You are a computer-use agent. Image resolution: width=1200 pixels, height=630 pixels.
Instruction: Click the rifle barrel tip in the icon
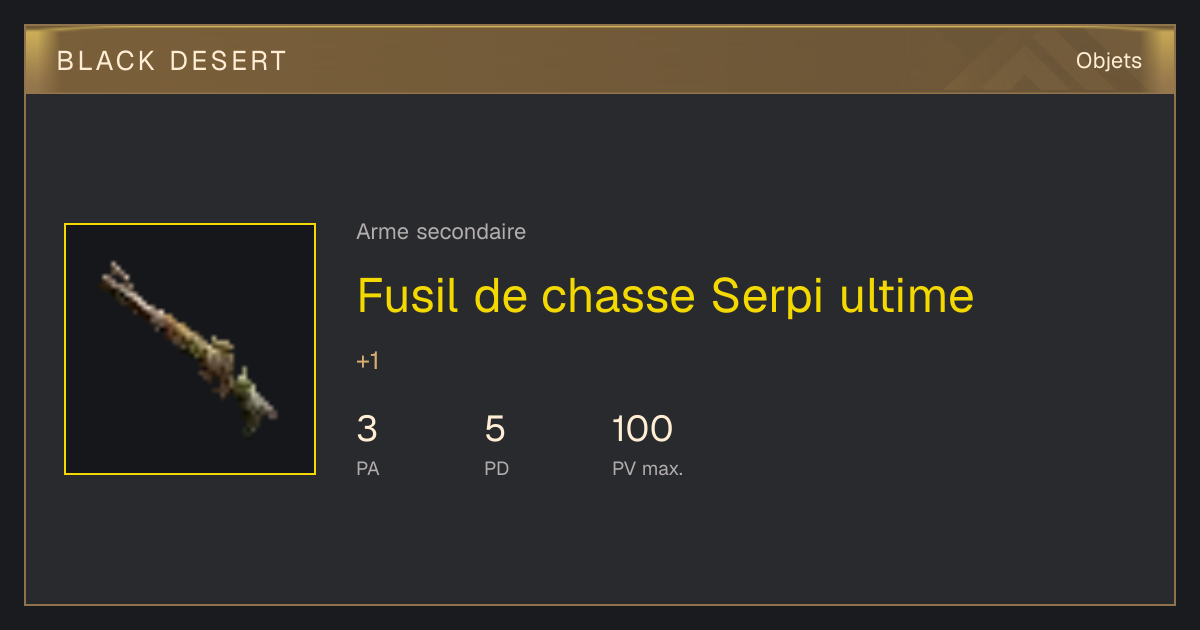[113, 270]
